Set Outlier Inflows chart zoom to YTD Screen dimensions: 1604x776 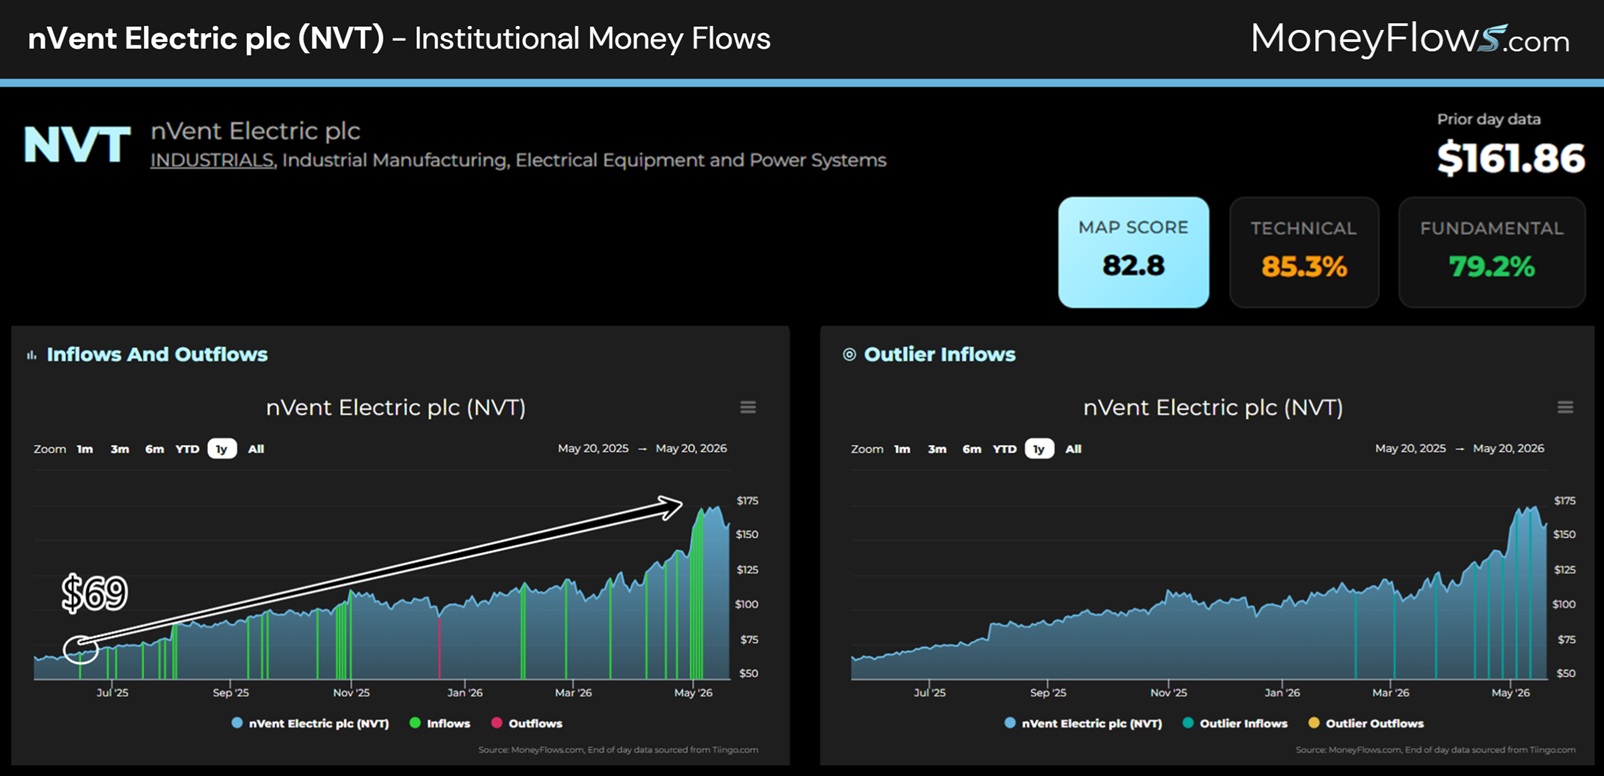point(1004,449)
